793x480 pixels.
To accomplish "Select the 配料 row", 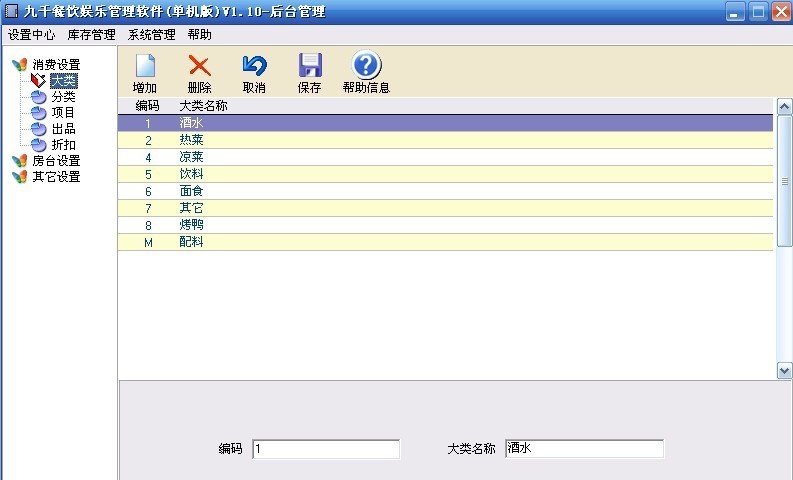I will pos(445,242).
